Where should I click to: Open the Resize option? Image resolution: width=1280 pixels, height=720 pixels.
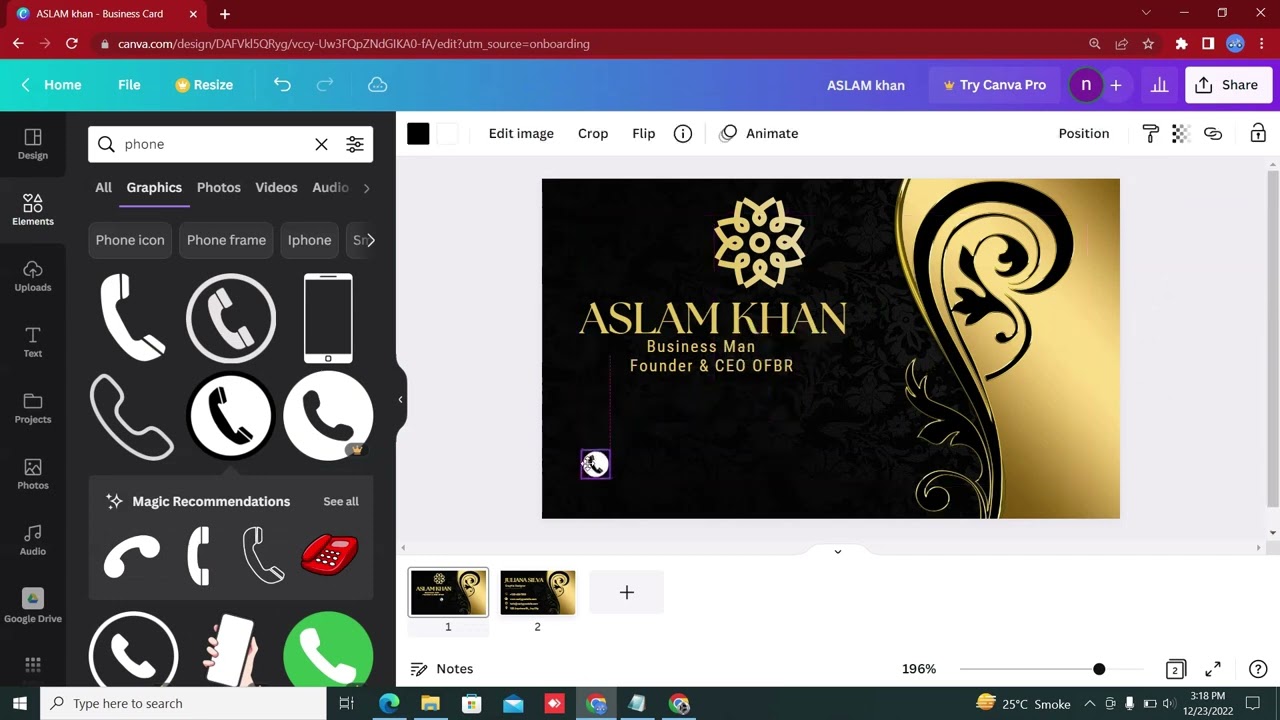(204, 85)
